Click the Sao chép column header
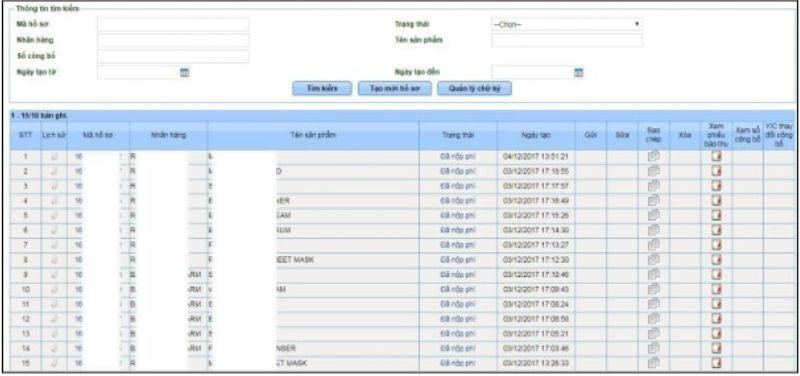The width and height of the screenshot is (800, 376). point(654,136)
